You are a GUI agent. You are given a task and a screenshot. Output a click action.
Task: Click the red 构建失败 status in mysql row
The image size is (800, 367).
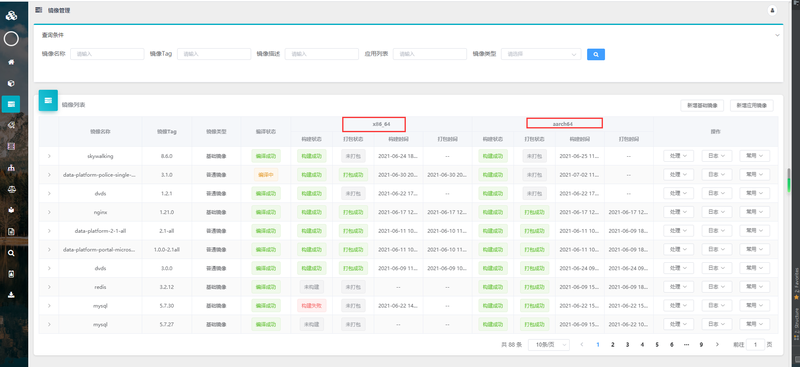[x=312, y=306]
